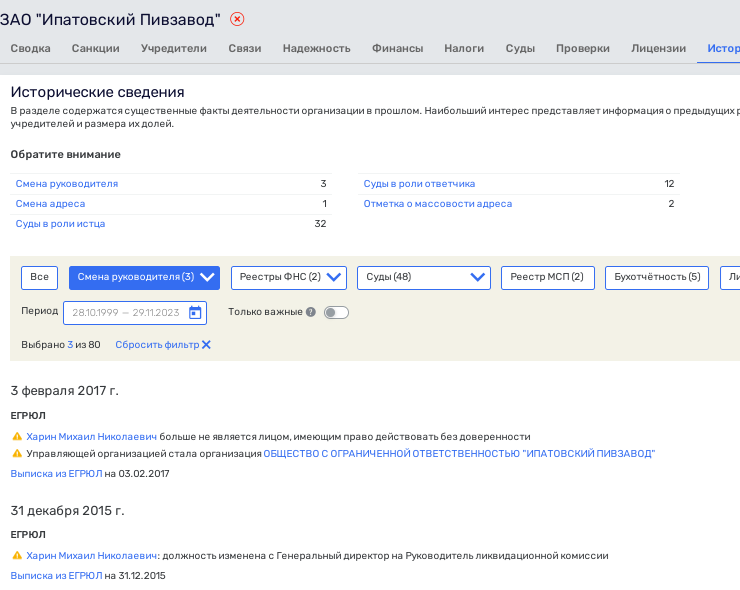
Task: Click the Бухотчётность (5) filter button
Action: click(x=657, y=278)
